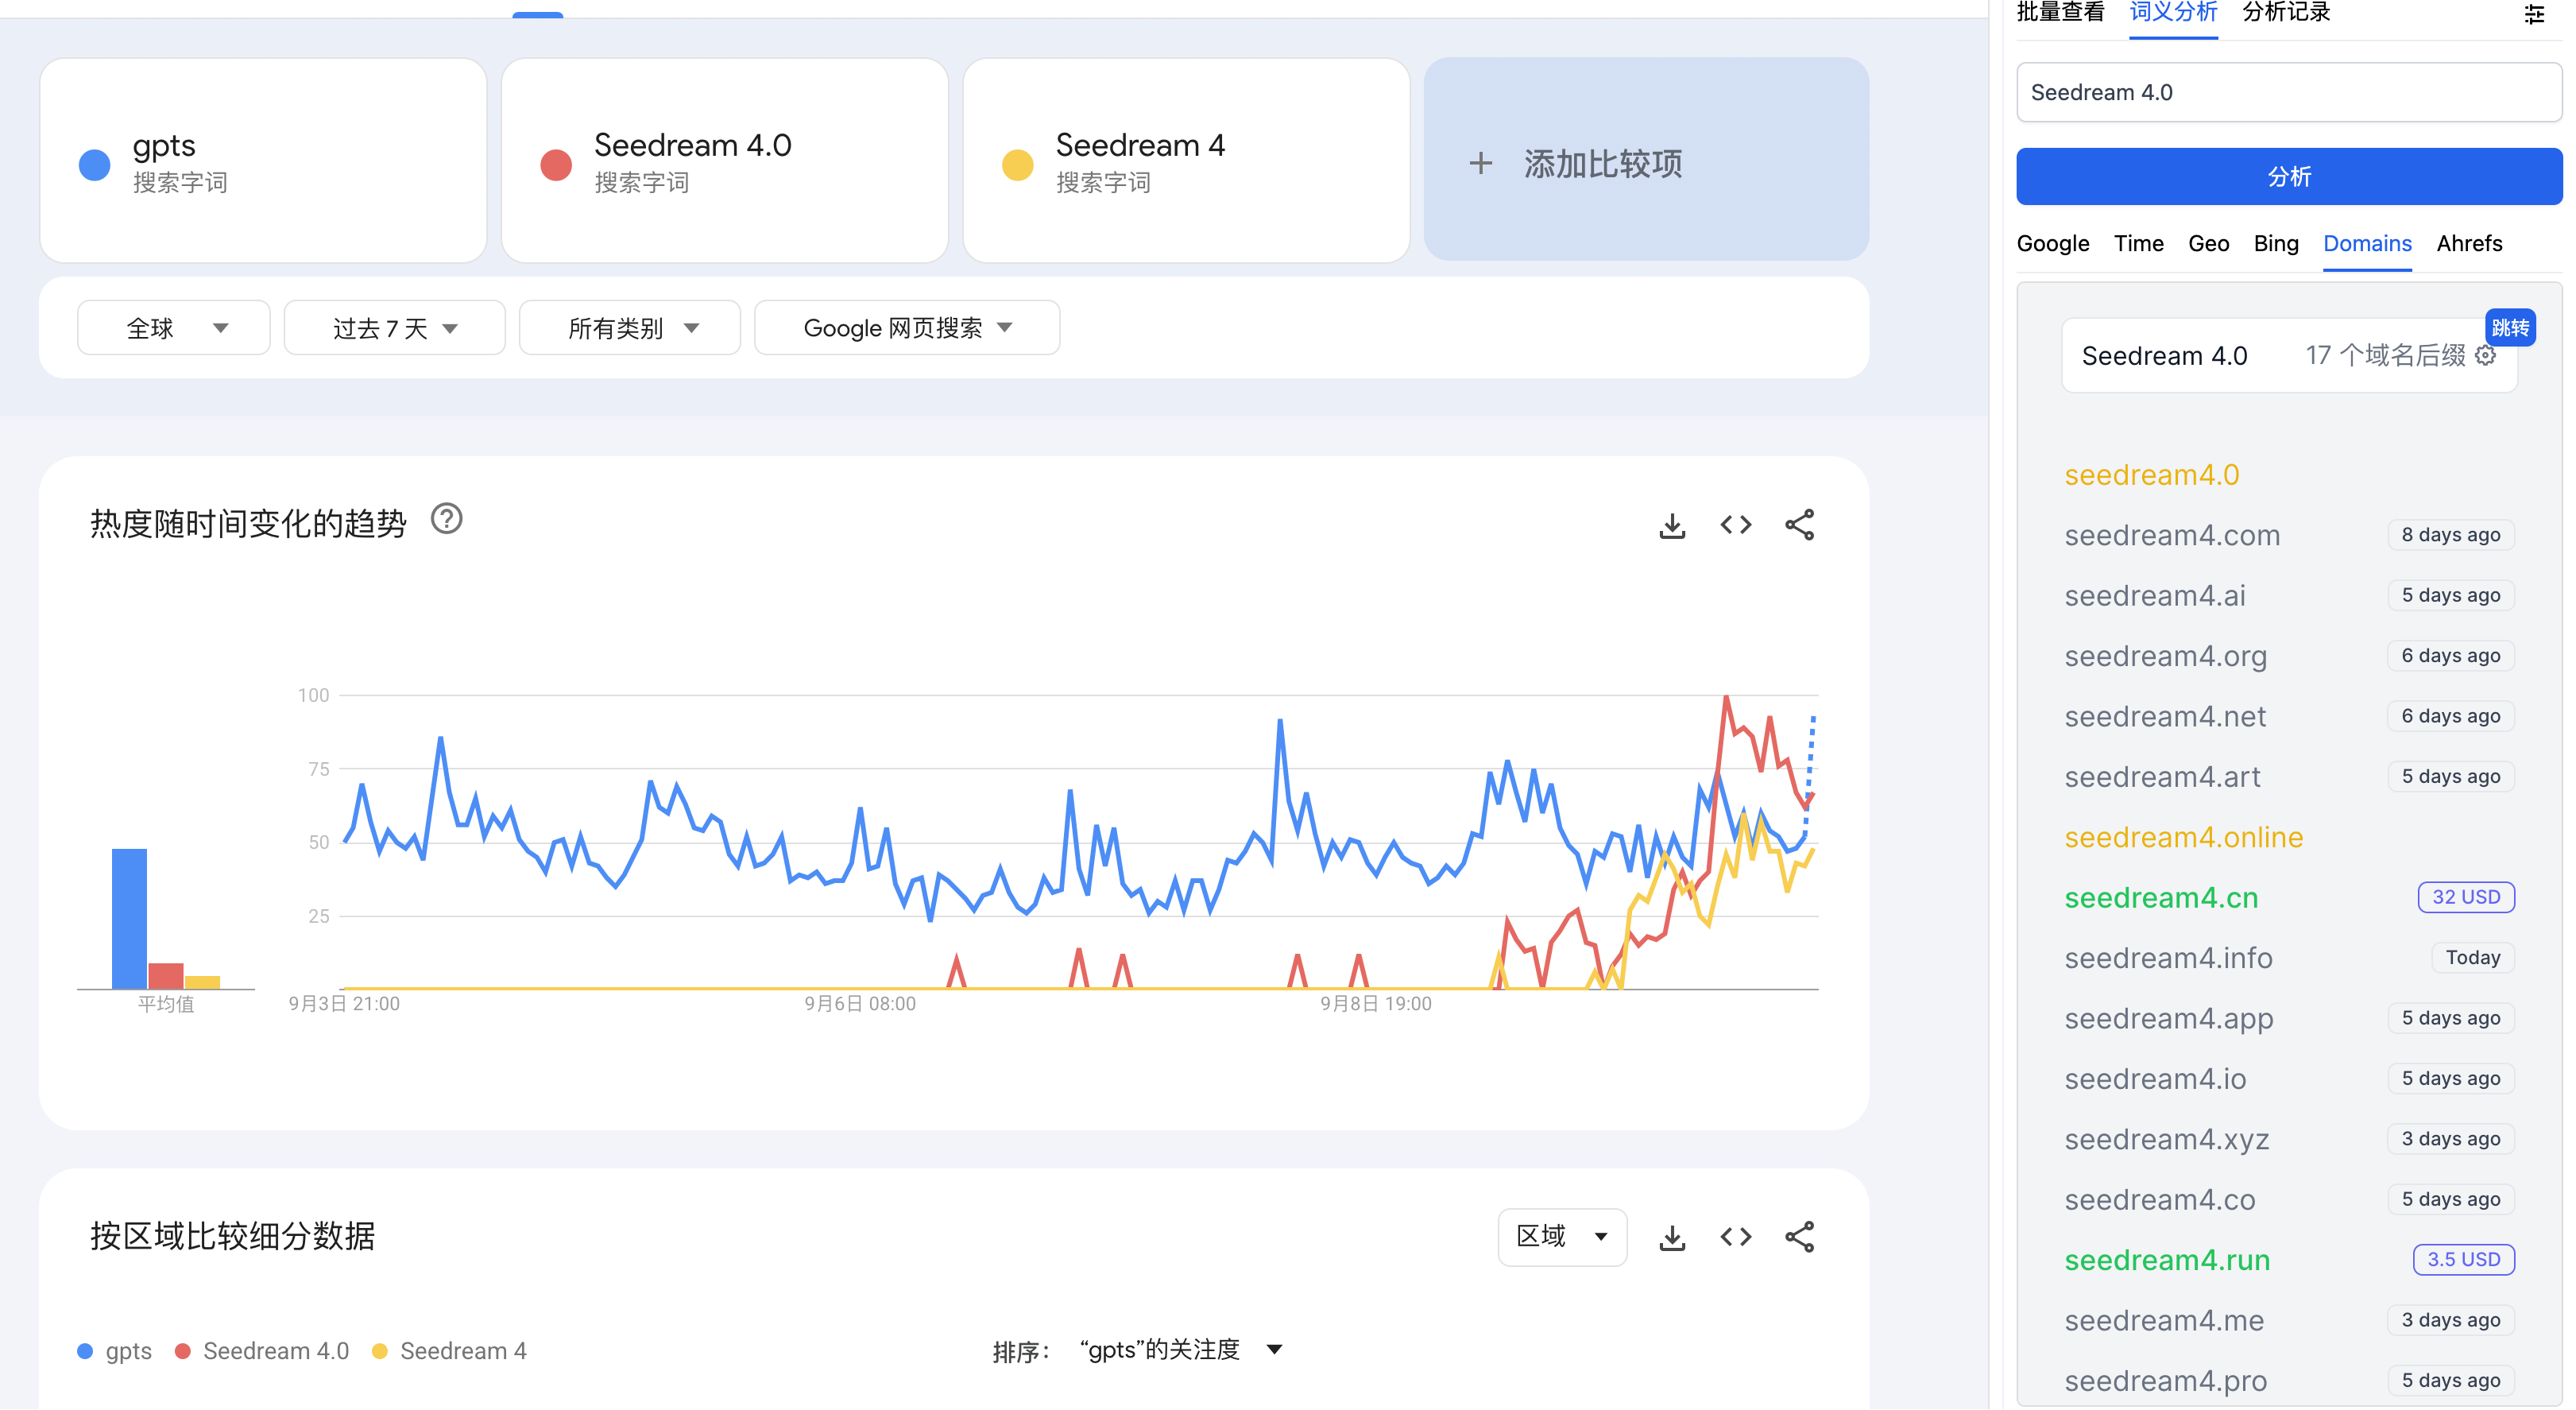Click the orange seedream4.0 heading
This screenshot has height=1410, width=2576.
pos(2151,474)
